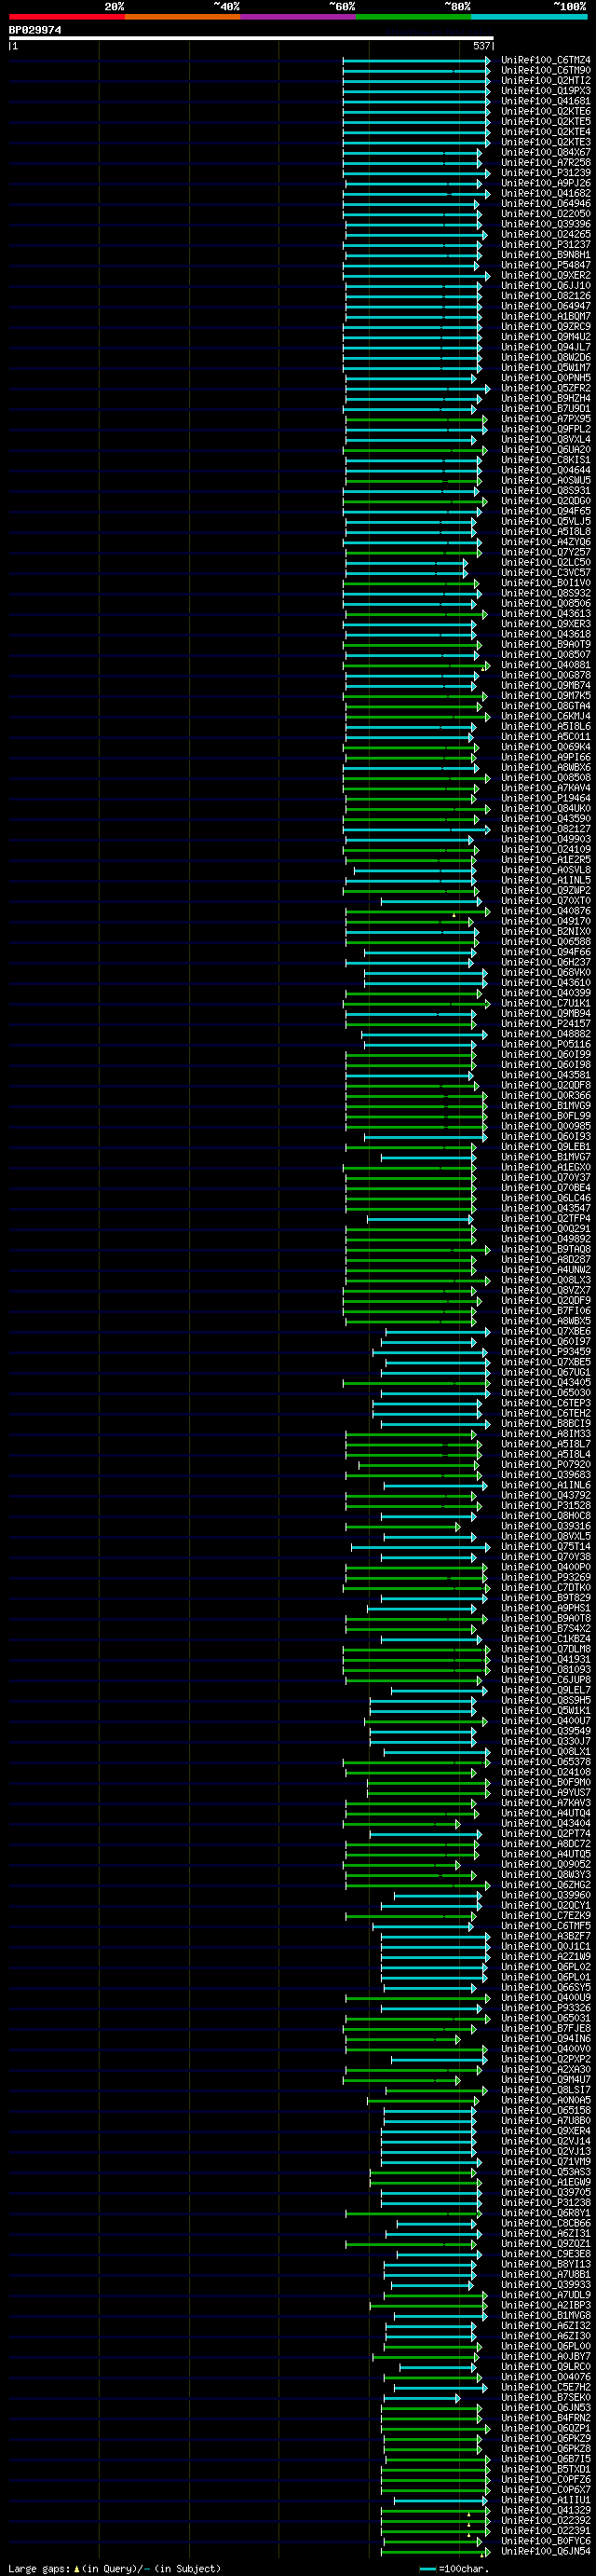The height and width of the screenshot is (2576, 596).
Task: Click hit label UniRef100_Q39396
Action: 546,224
